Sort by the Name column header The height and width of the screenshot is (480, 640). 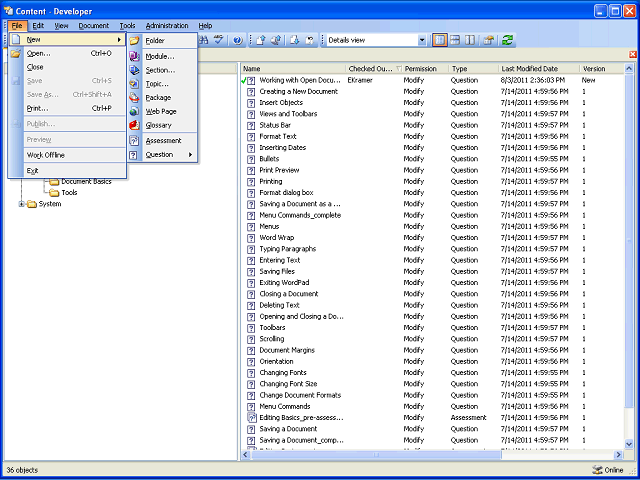coord(293,69)
